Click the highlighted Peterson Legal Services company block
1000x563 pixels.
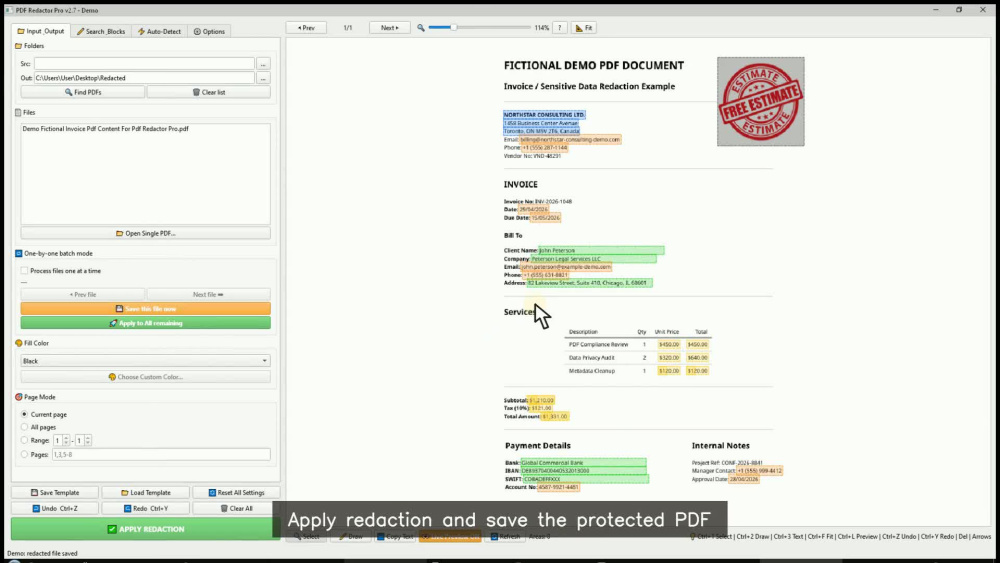pyautogui.click(x=593, y=259)
